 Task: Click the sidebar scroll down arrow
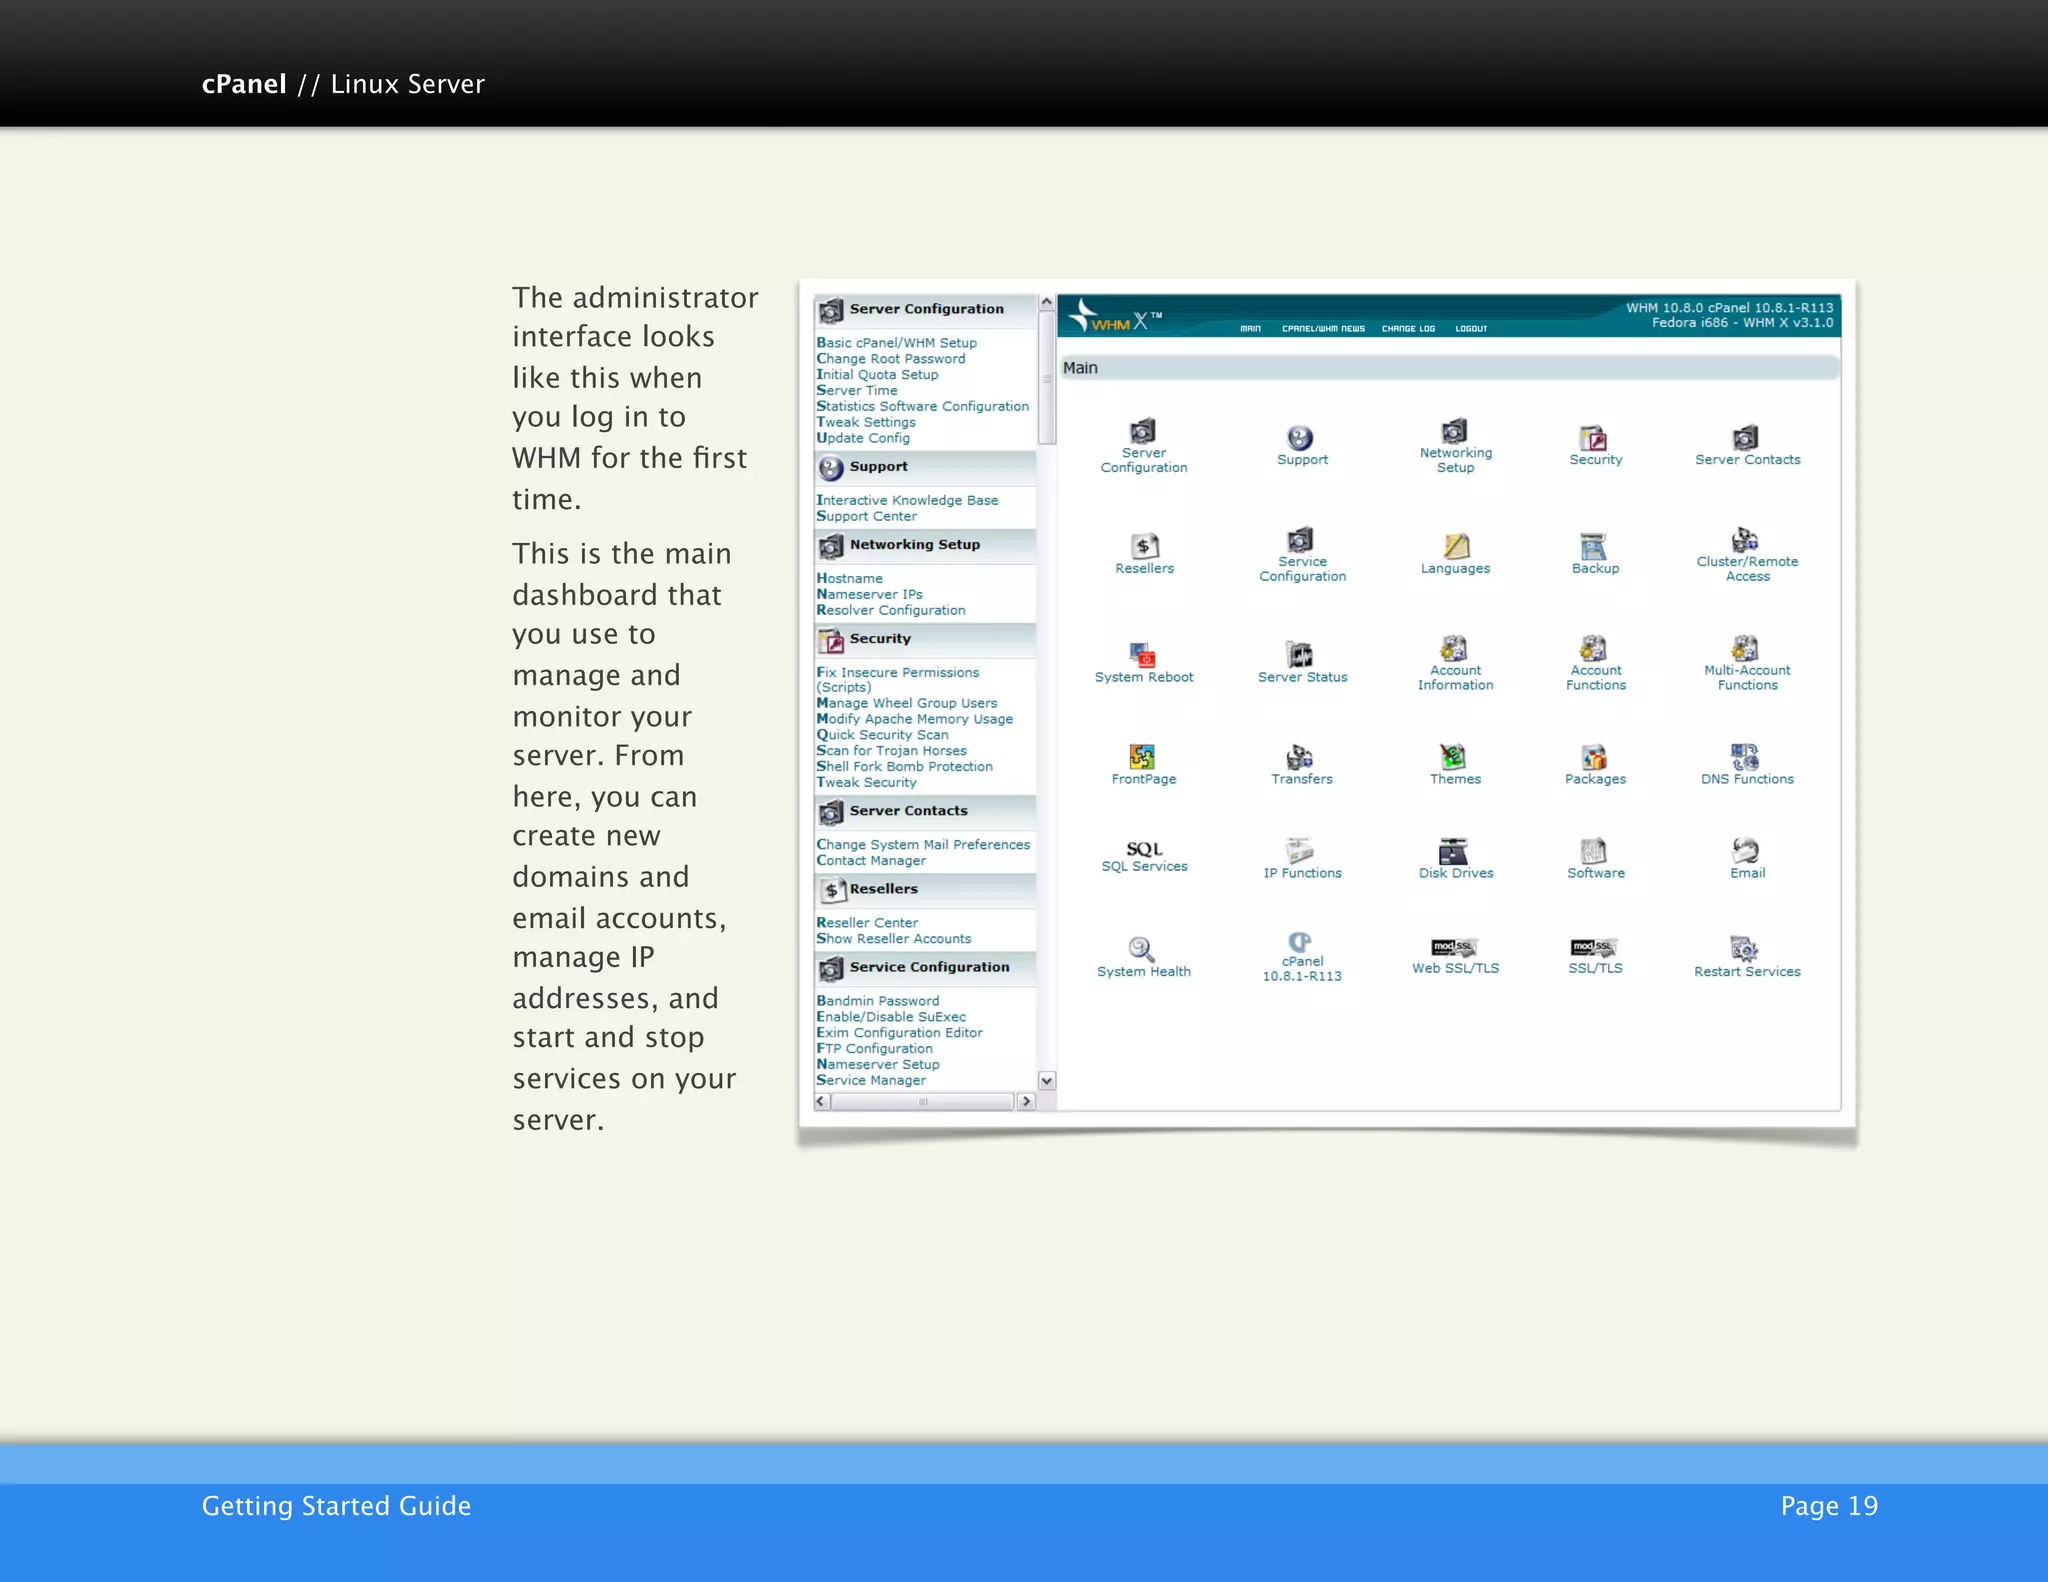(x=1047, y=1081)
